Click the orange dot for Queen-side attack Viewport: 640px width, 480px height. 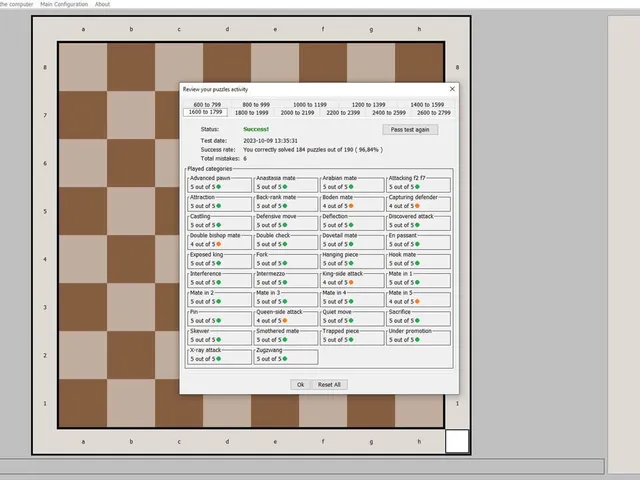click(285, 321)
